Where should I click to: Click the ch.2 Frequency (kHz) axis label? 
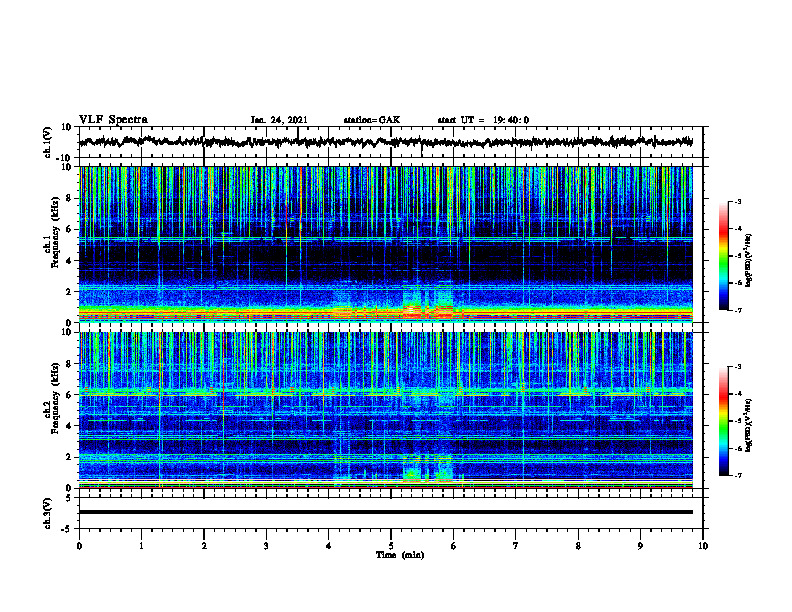pyautogui.click(x=51, y=398)
